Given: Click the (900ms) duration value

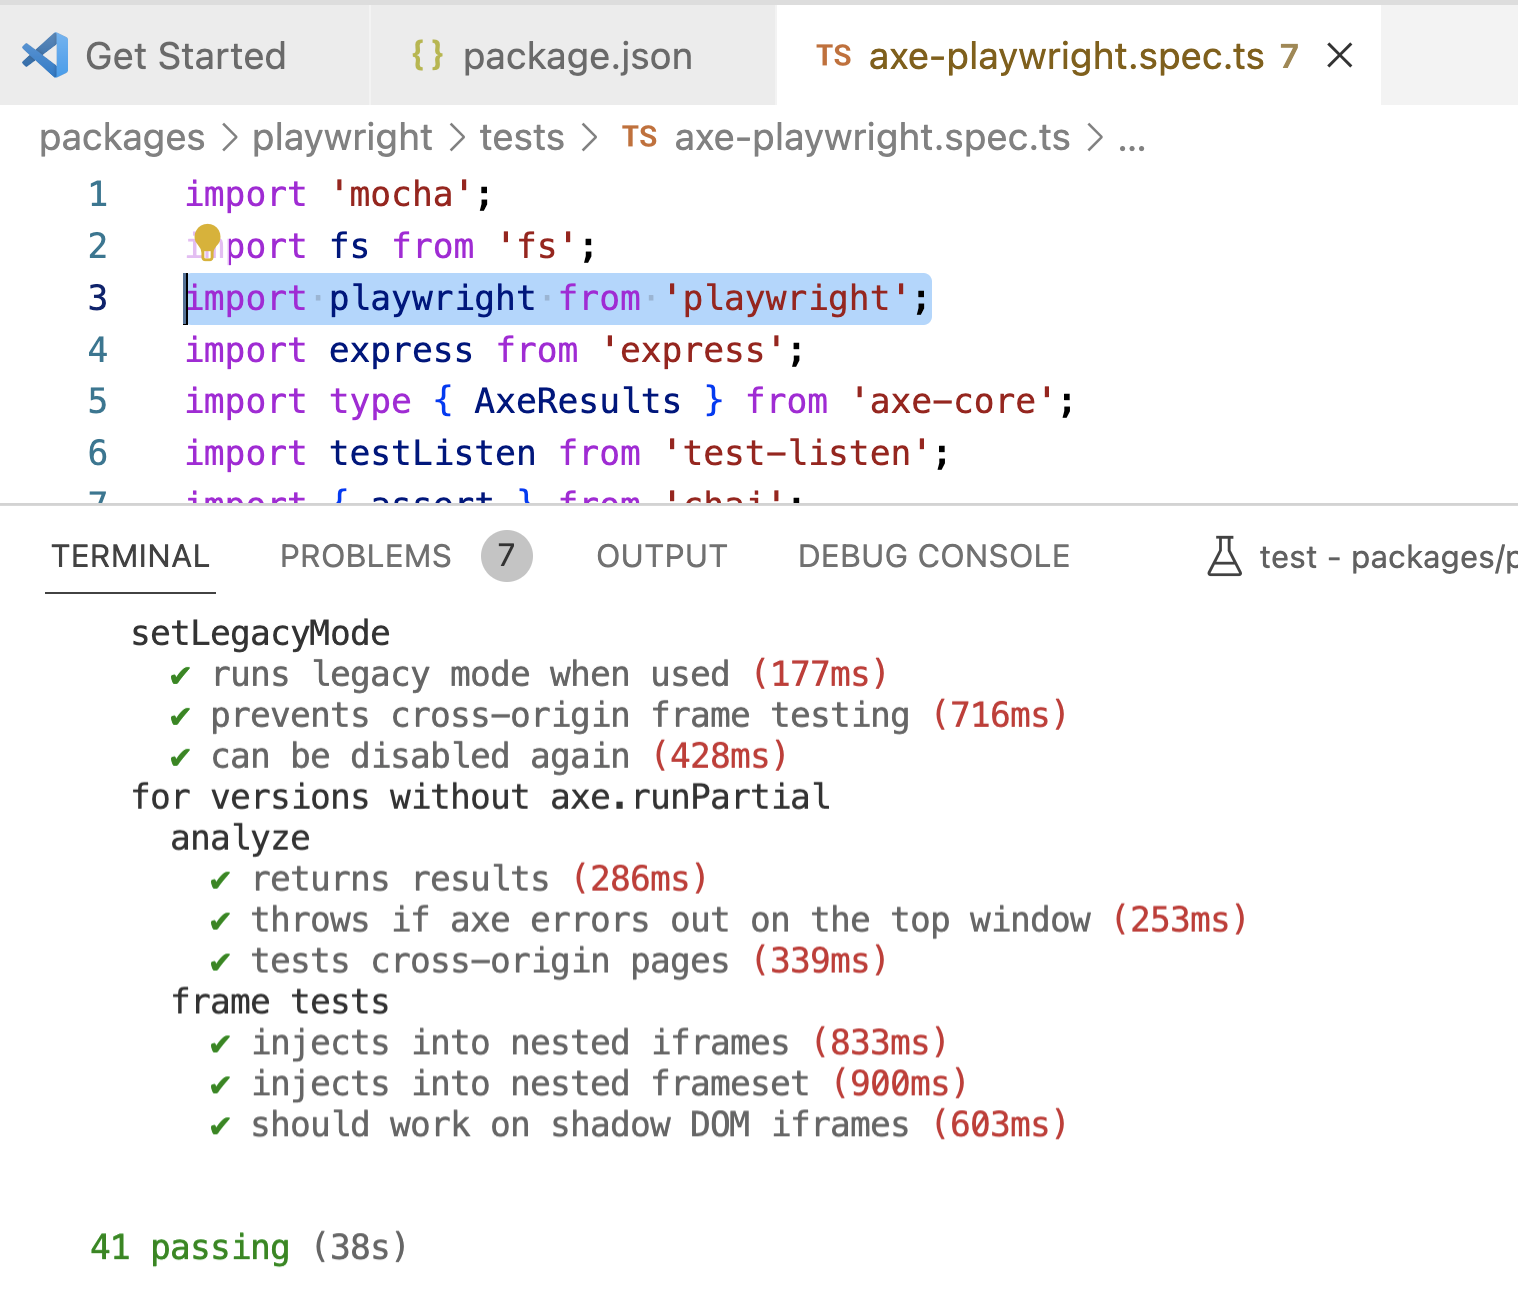Looking at the screenshot, I should click(900, 1084).
